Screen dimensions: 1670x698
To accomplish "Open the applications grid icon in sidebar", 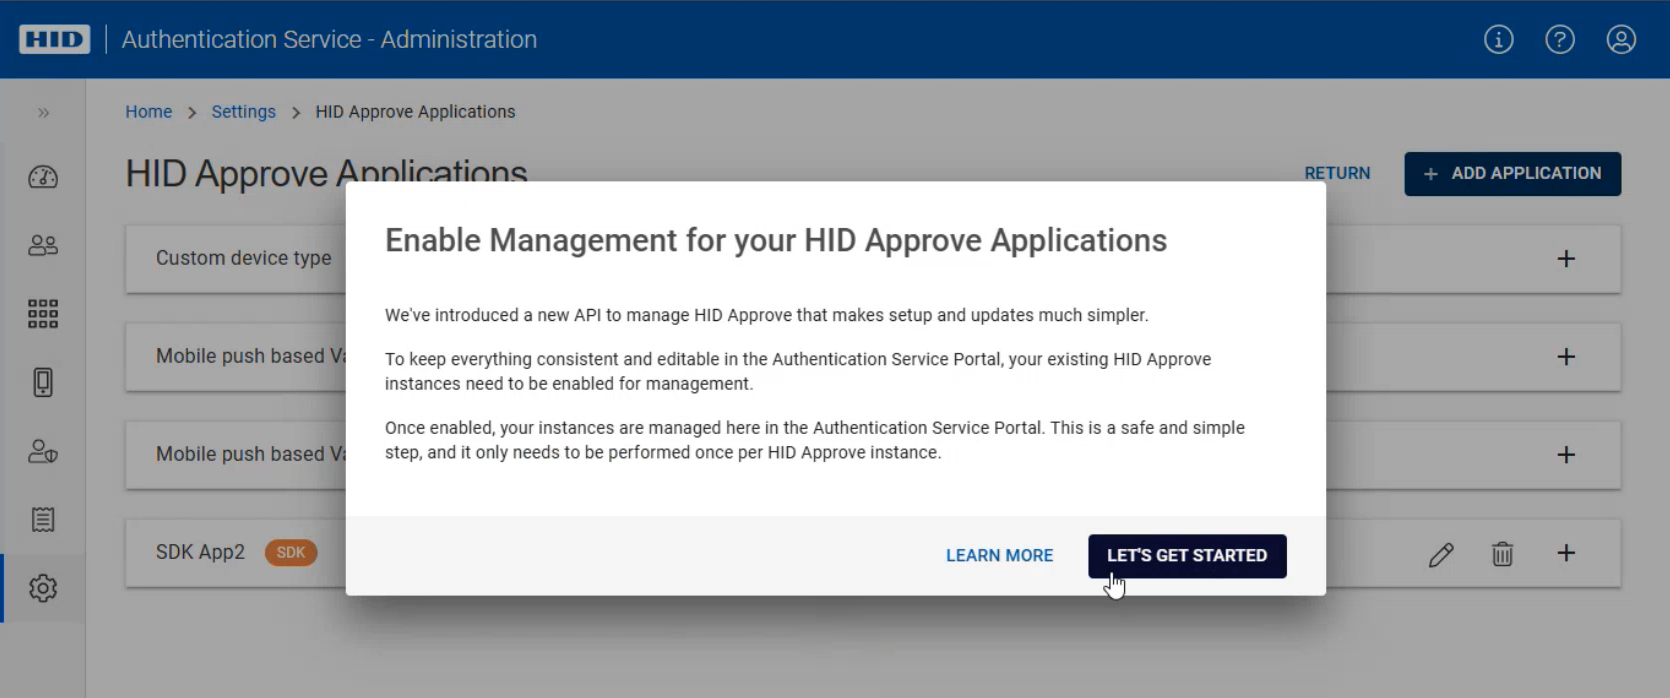I will coord(43,314).
